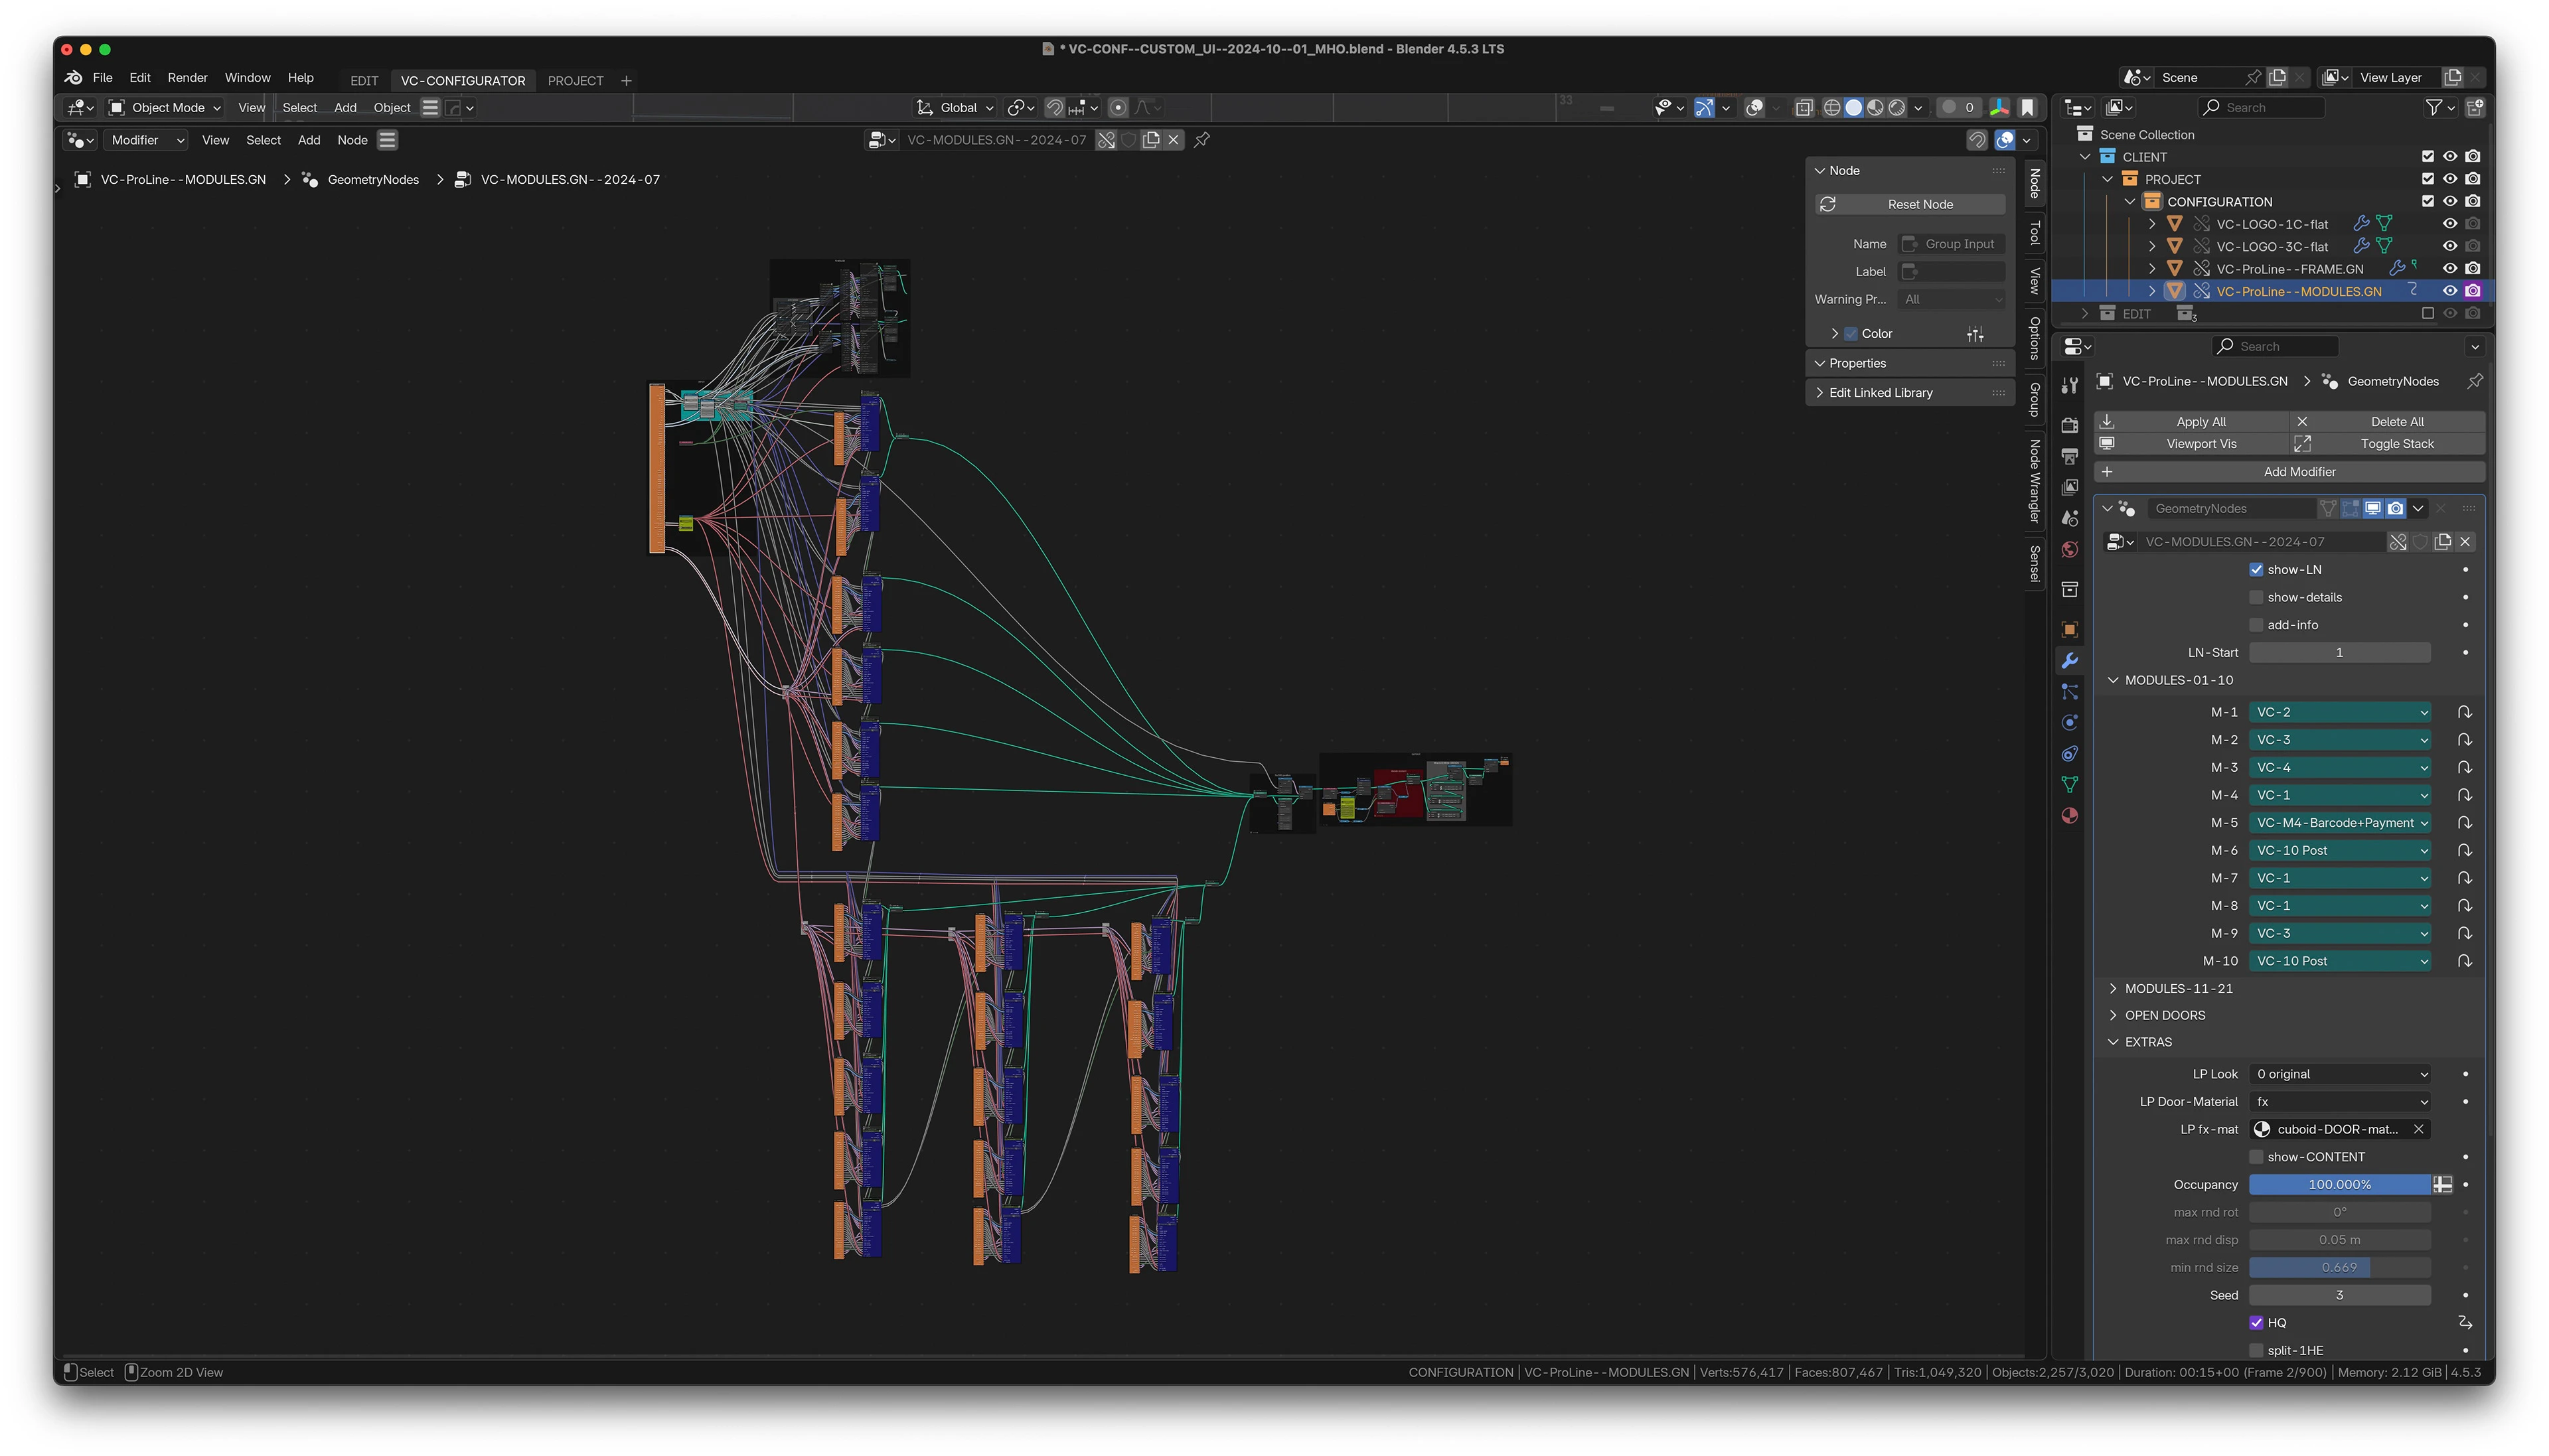Open the Scene properties tab icon

(x=2069, y=518)
